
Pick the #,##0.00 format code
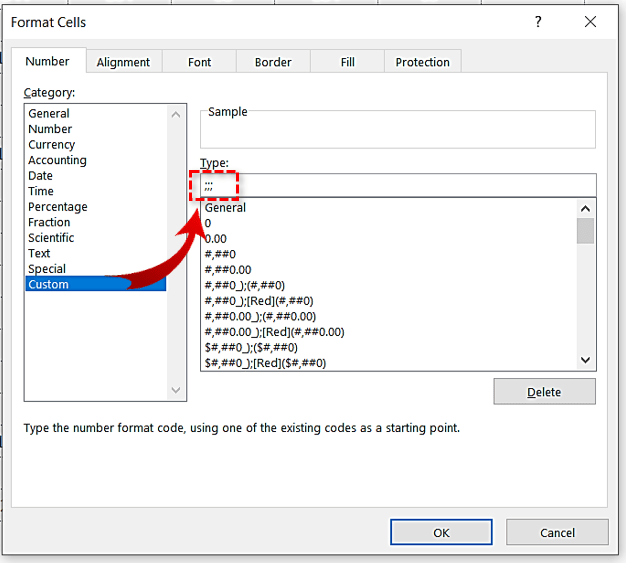(227, 270)
